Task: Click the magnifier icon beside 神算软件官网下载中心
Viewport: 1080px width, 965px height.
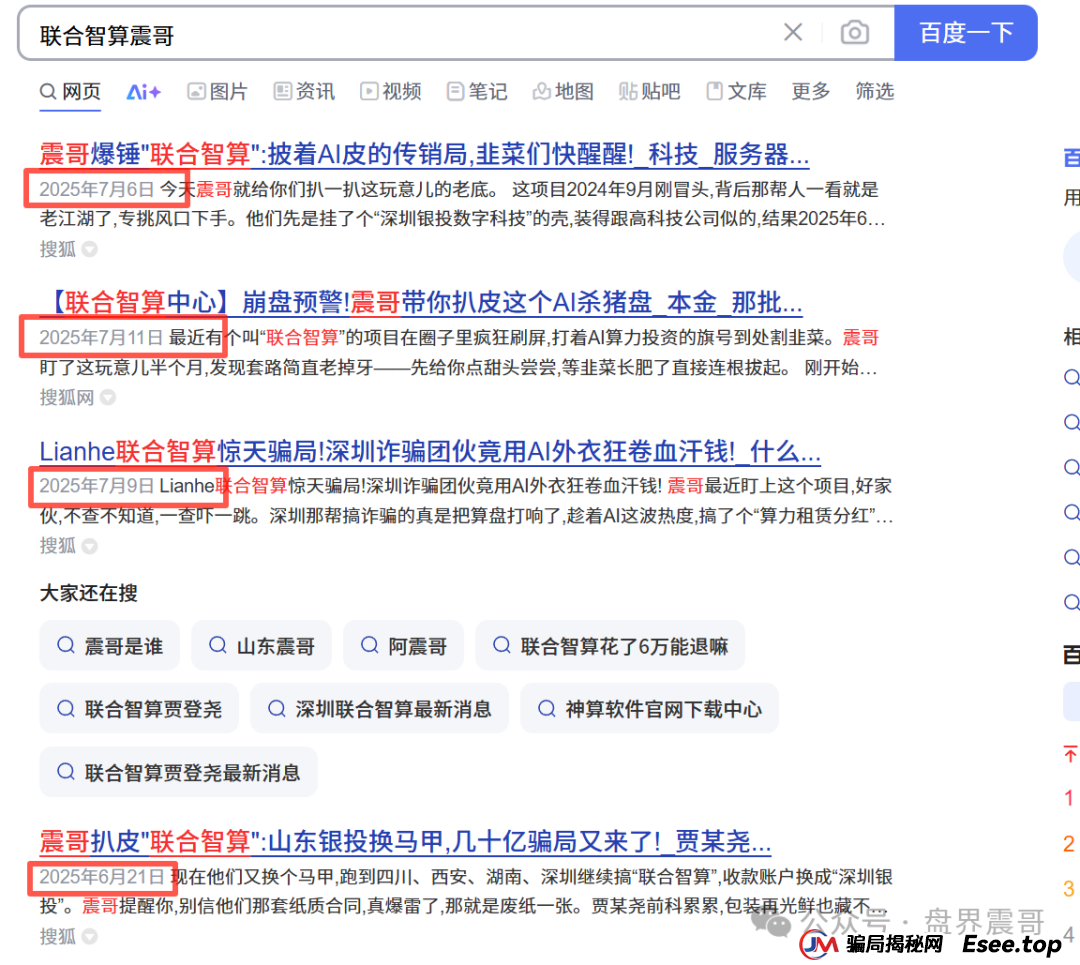Action: coord(546,708)
